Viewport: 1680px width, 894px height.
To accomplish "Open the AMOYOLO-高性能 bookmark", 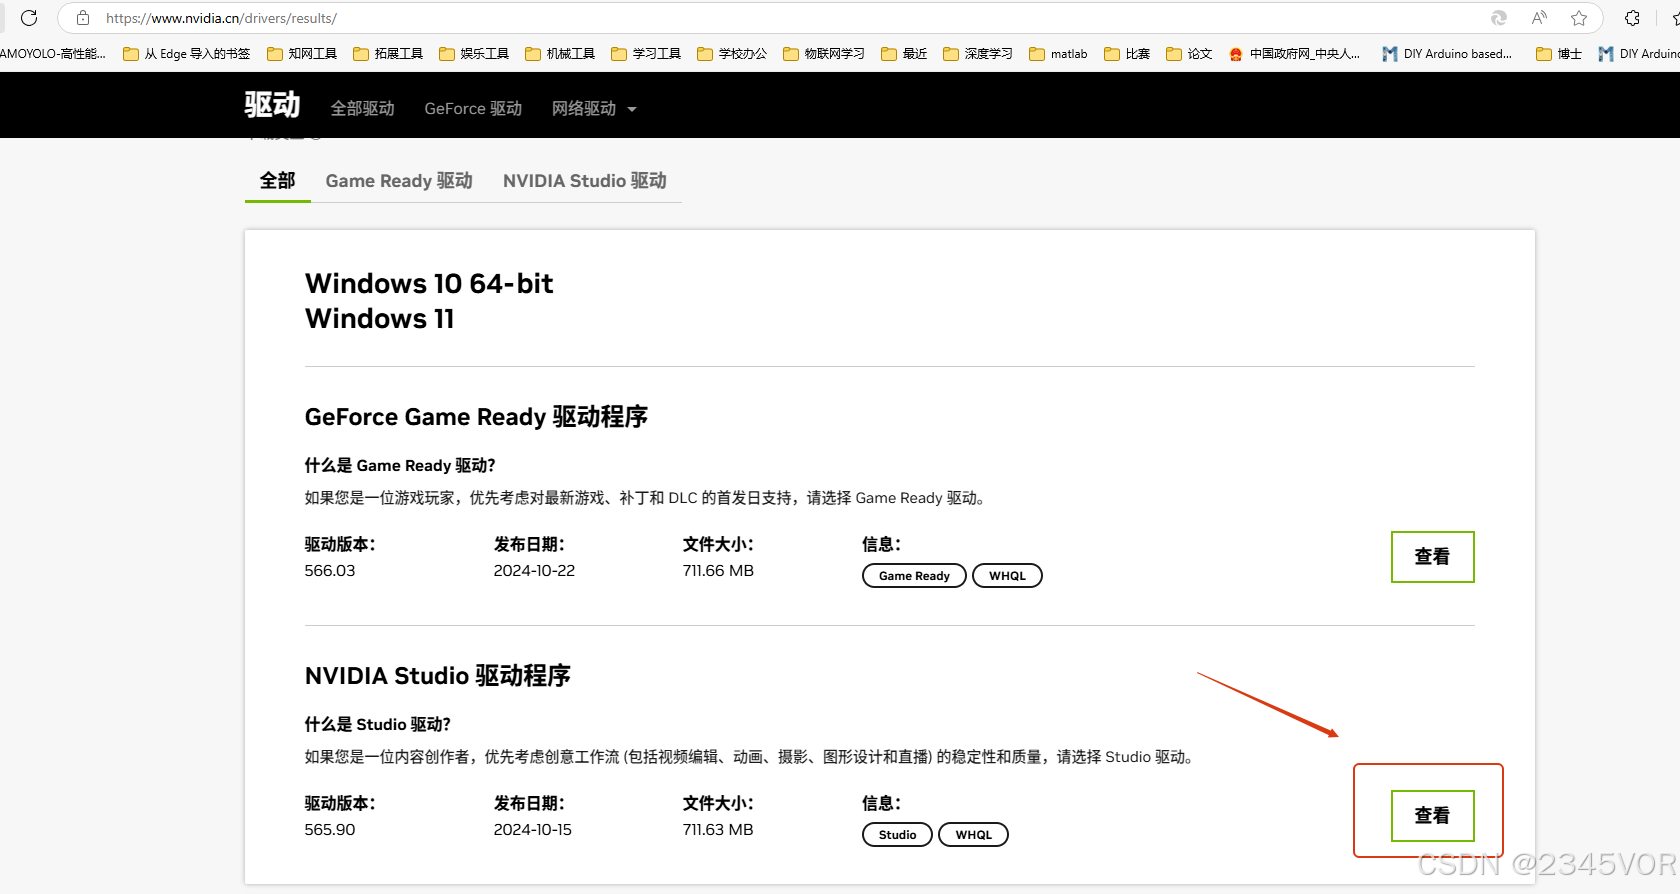I will pyautogui.click(x=53, y=54).
